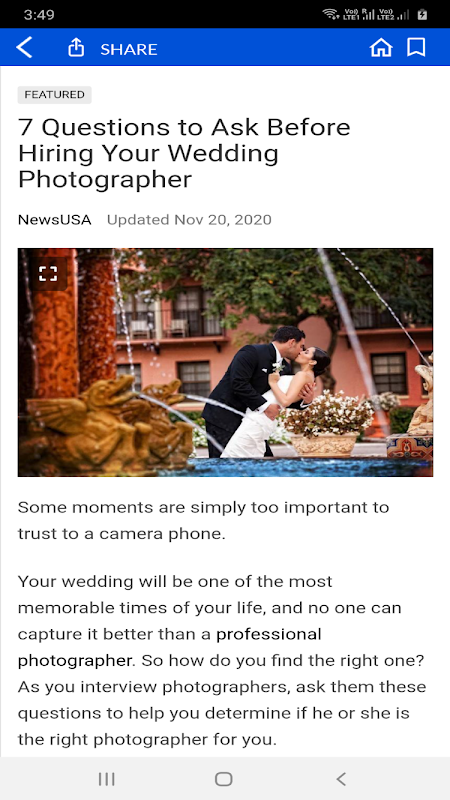Bookmark this article with the bookmark icon
Screen dimensions: 450x800
tap(416, 48)
